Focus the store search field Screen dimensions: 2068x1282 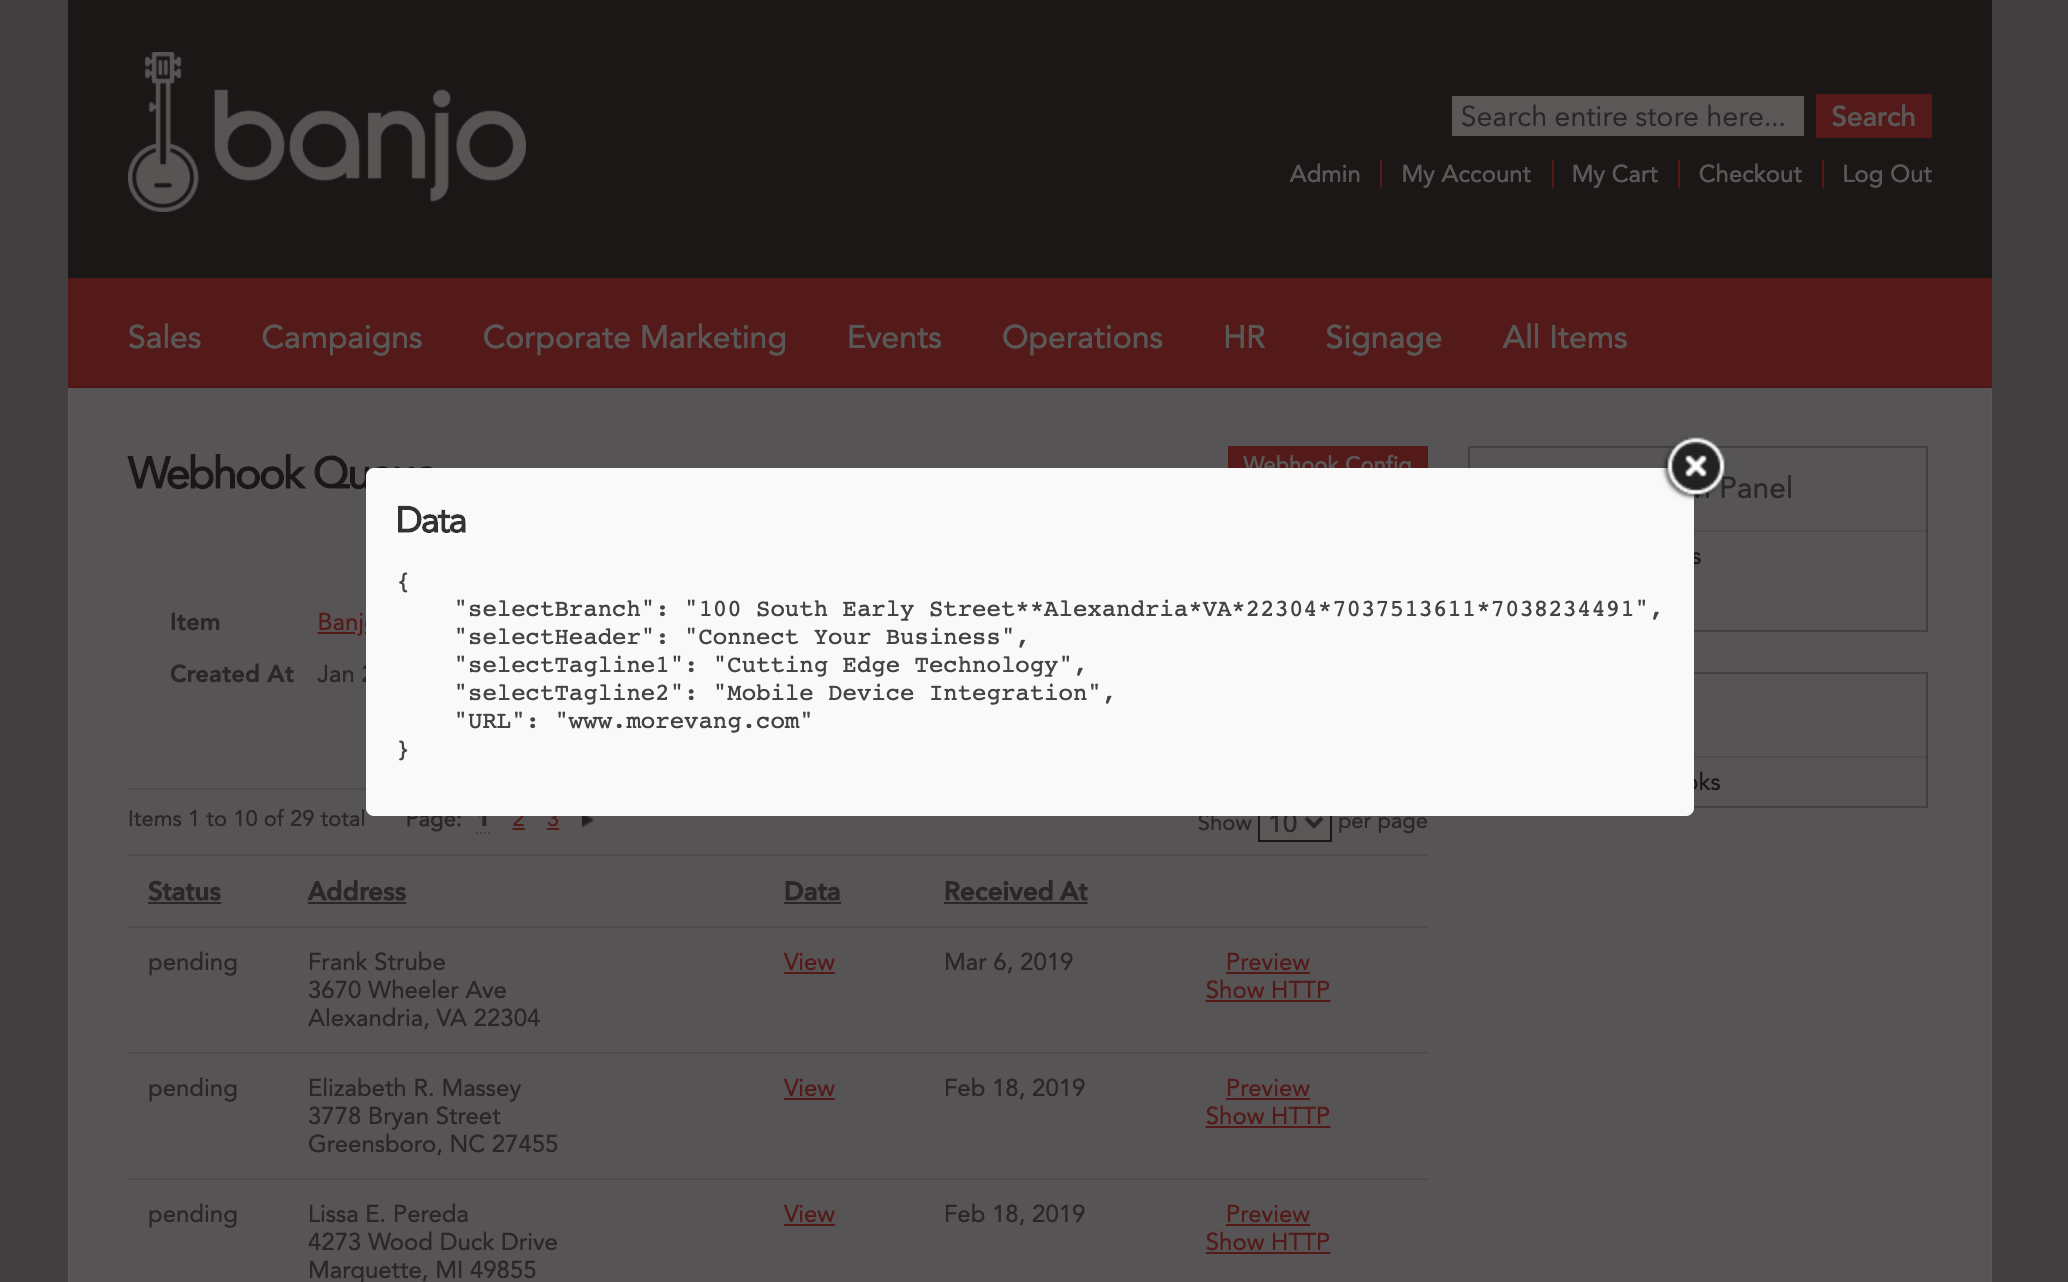1627,116
